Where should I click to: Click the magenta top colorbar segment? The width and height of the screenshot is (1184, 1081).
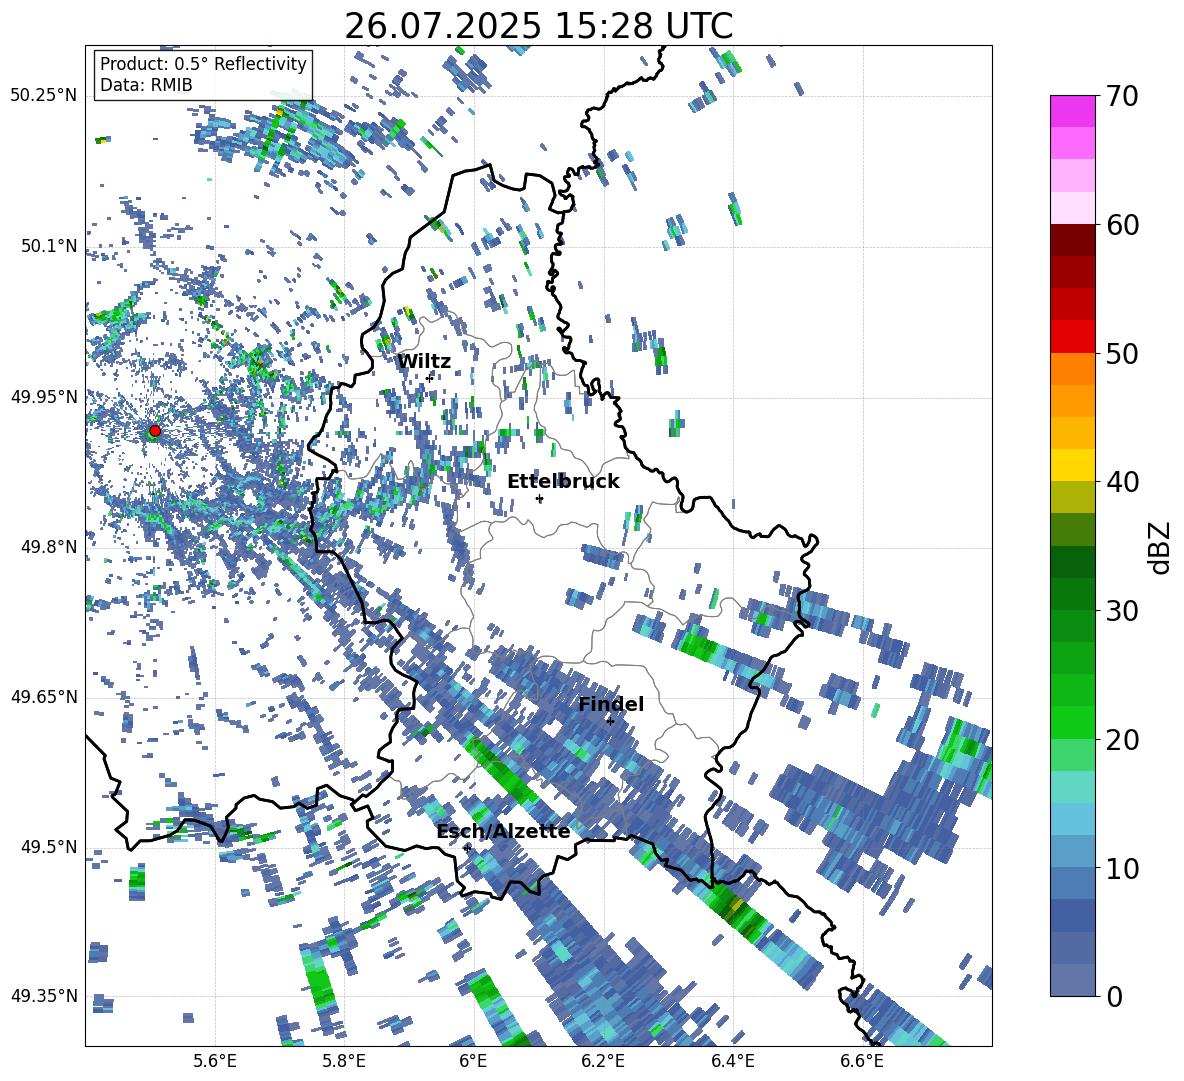(x=1072, y=111)
